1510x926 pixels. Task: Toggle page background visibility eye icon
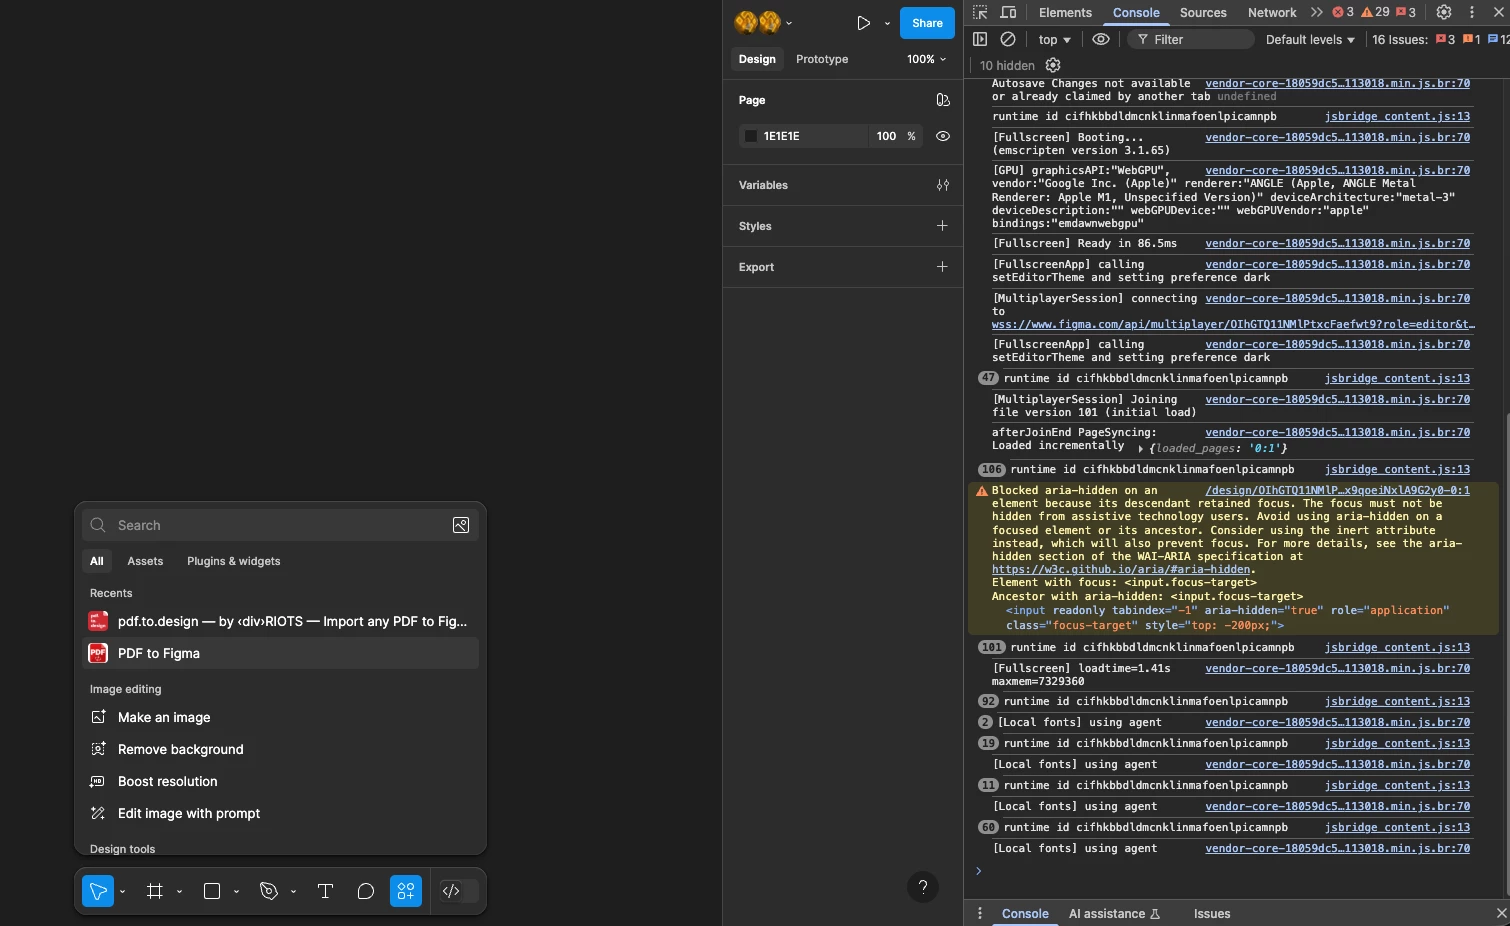(943, 136)
